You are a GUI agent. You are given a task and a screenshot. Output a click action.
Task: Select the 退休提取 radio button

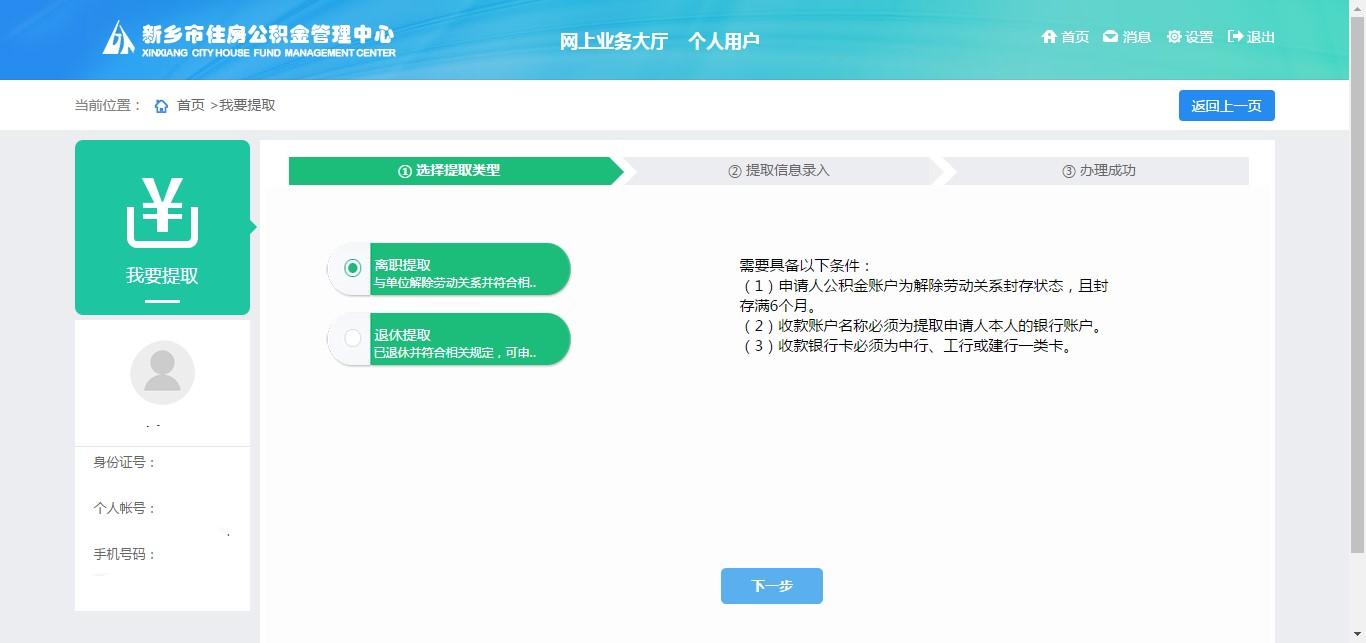[x=352, y=338]
